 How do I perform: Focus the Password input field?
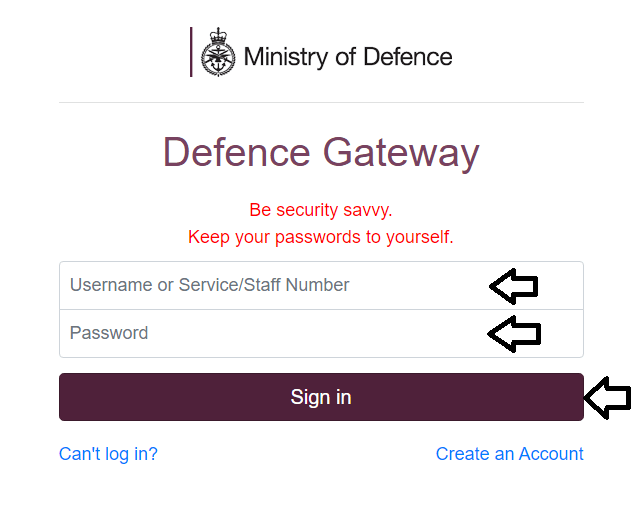tap(321, 333)
